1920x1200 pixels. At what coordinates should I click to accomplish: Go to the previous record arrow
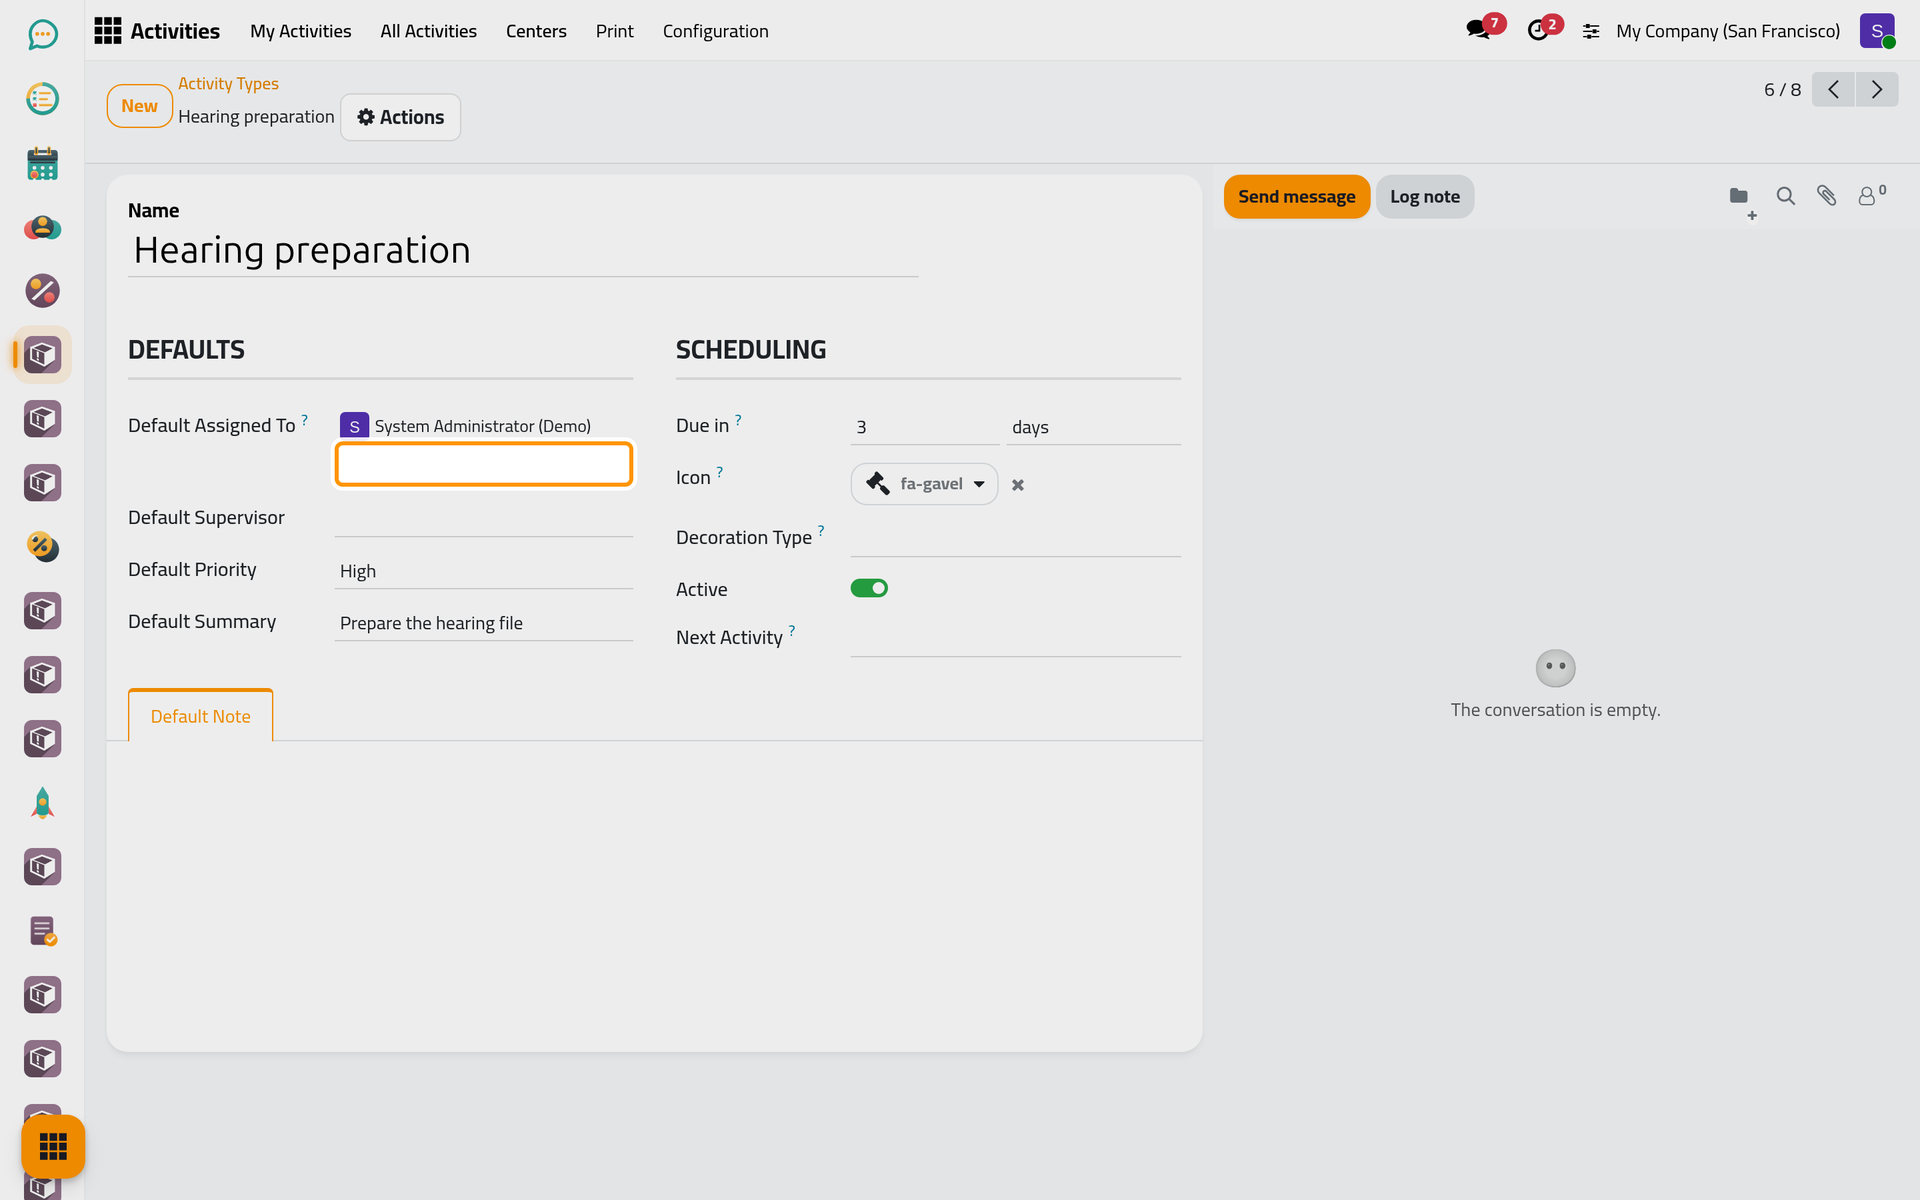coord(1833,89)
